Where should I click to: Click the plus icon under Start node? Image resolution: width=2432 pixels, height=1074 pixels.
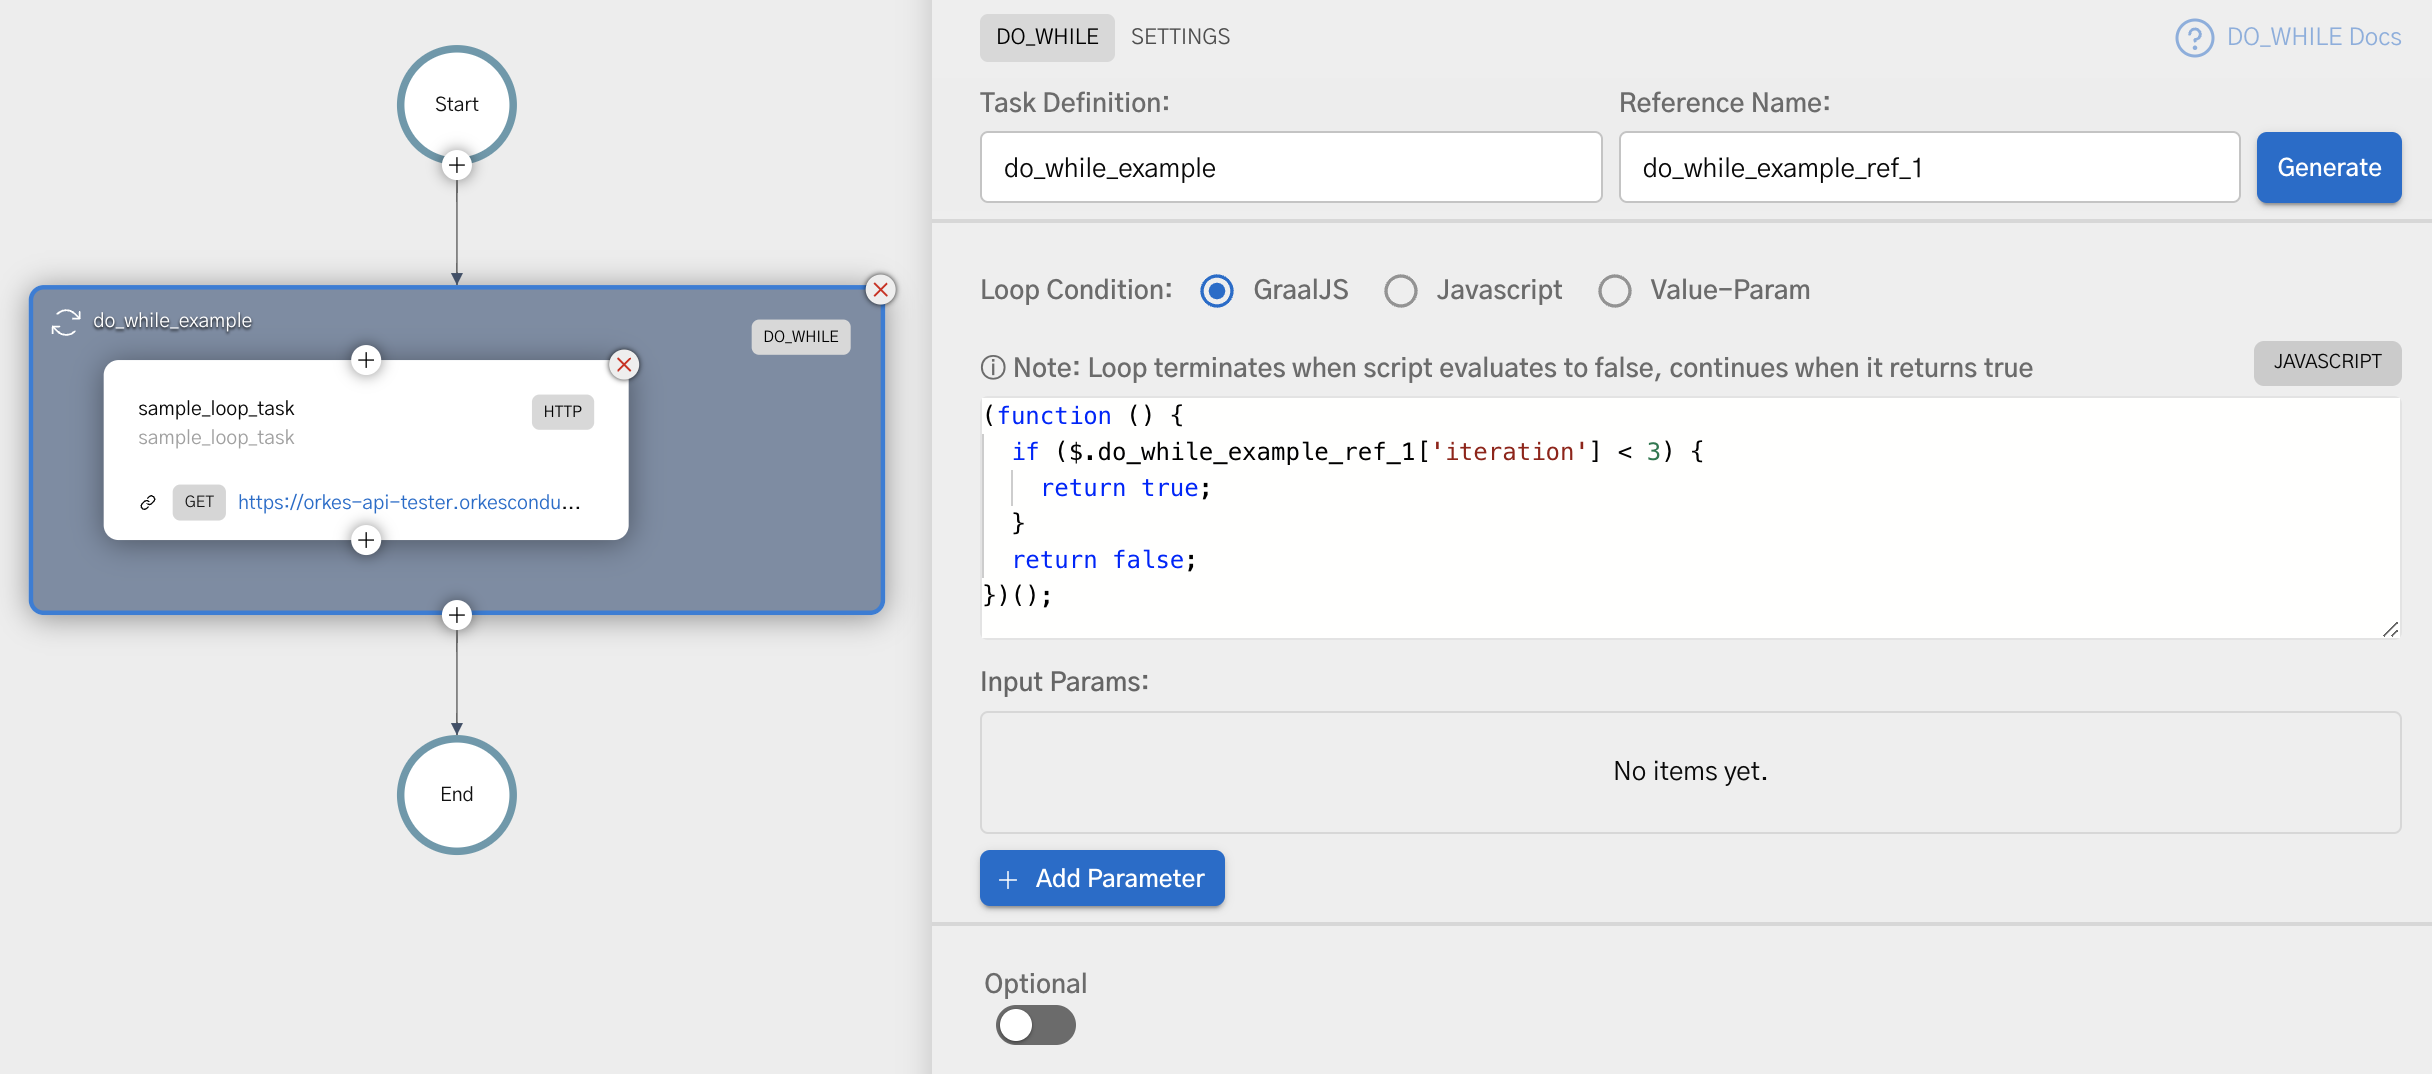457,165
